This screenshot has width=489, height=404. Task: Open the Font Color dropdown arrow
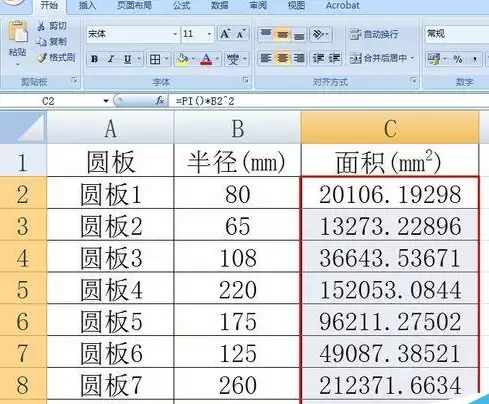click(x=217, y=59)
